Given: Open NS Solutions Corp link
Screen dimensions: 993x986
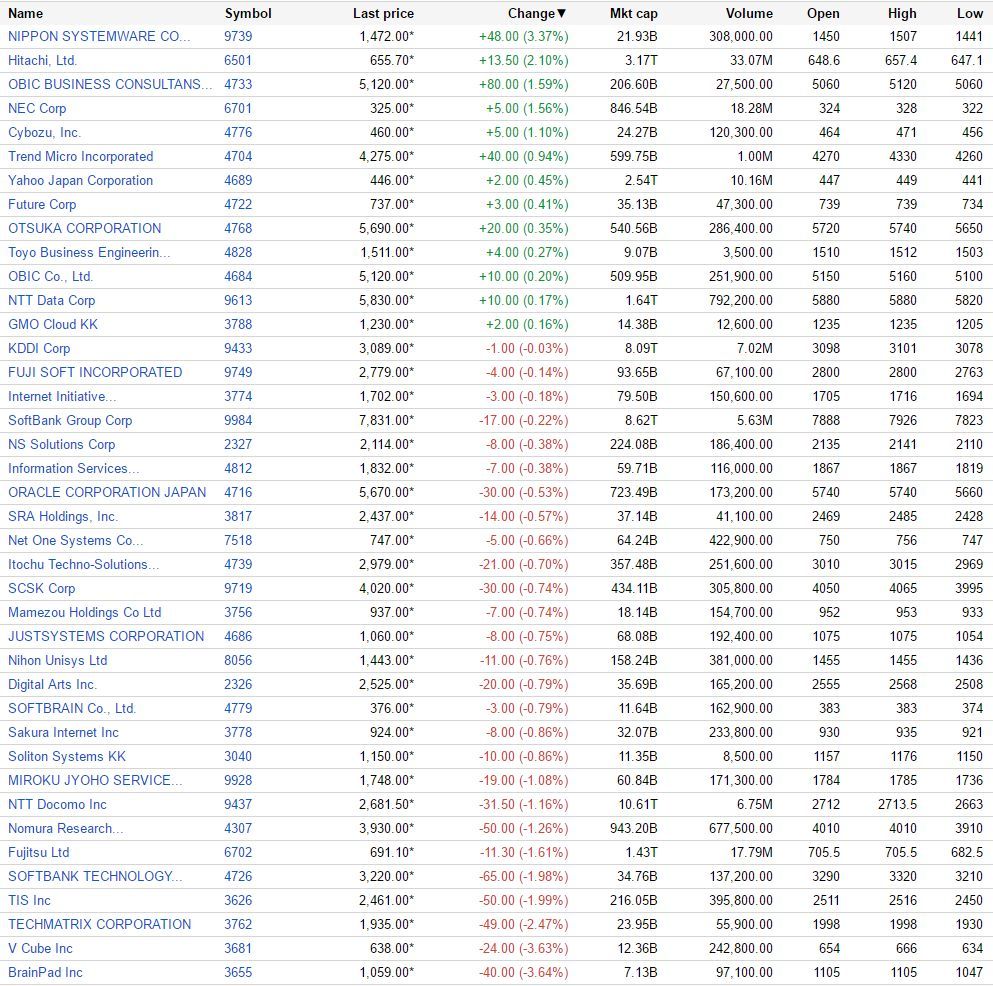Looking at the screenshot, I should tap(61, 445).
